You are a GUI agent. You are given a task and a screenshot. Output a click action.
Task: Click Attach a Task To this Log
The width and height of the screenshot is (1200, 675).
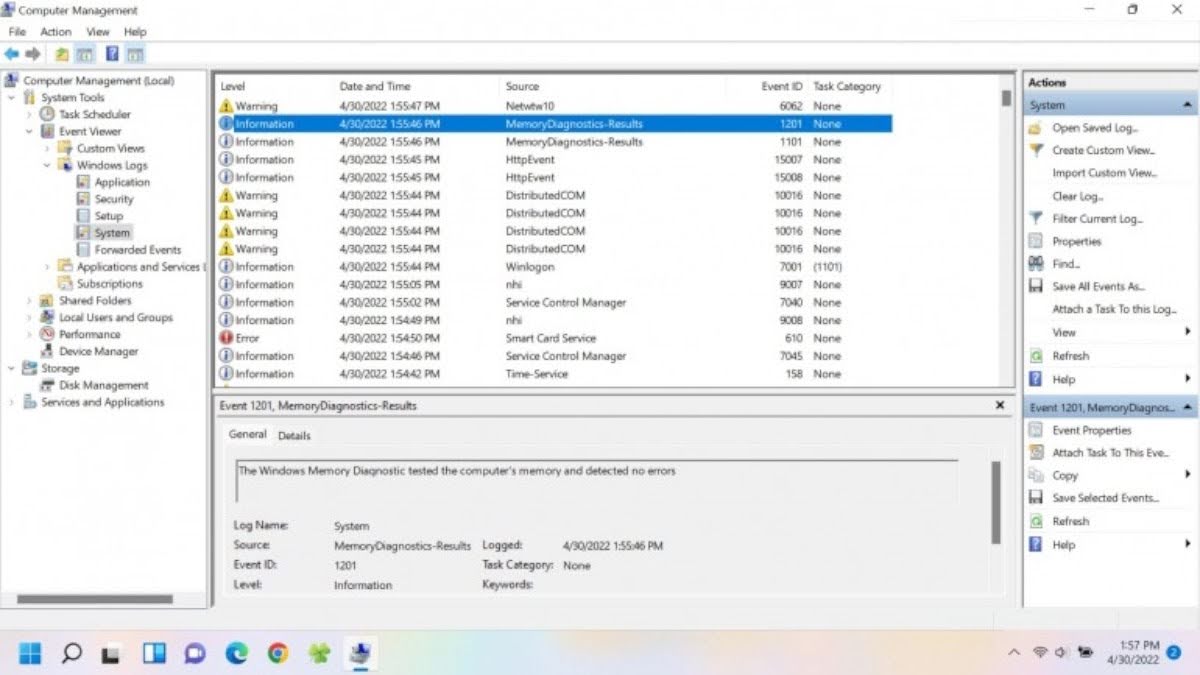click(1114, 309)
